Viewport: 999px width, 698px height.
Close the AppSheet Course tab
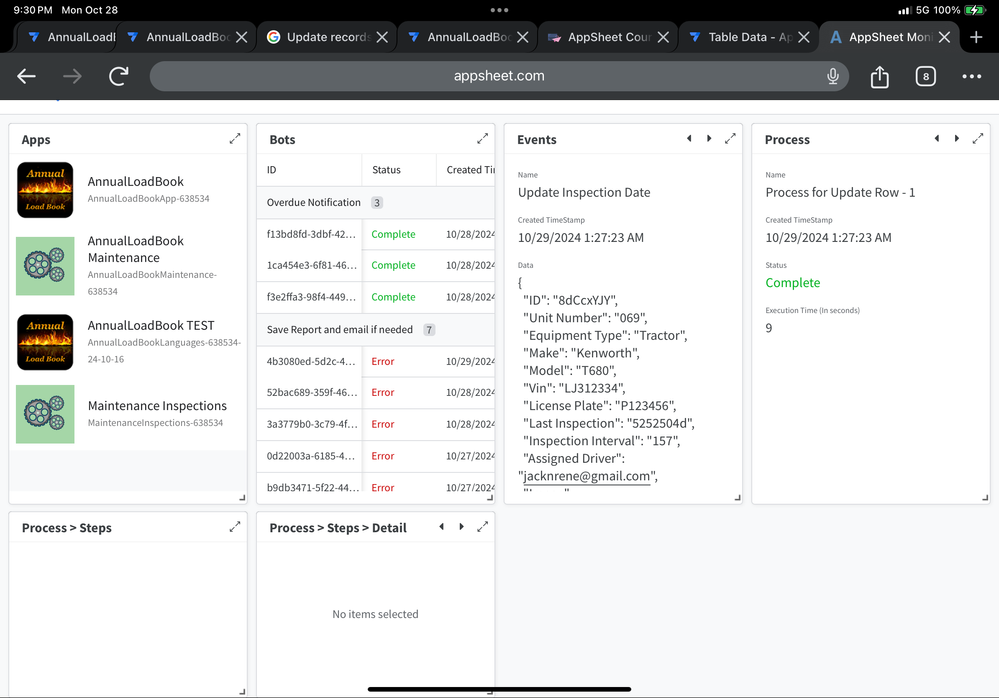click(663, 37)
